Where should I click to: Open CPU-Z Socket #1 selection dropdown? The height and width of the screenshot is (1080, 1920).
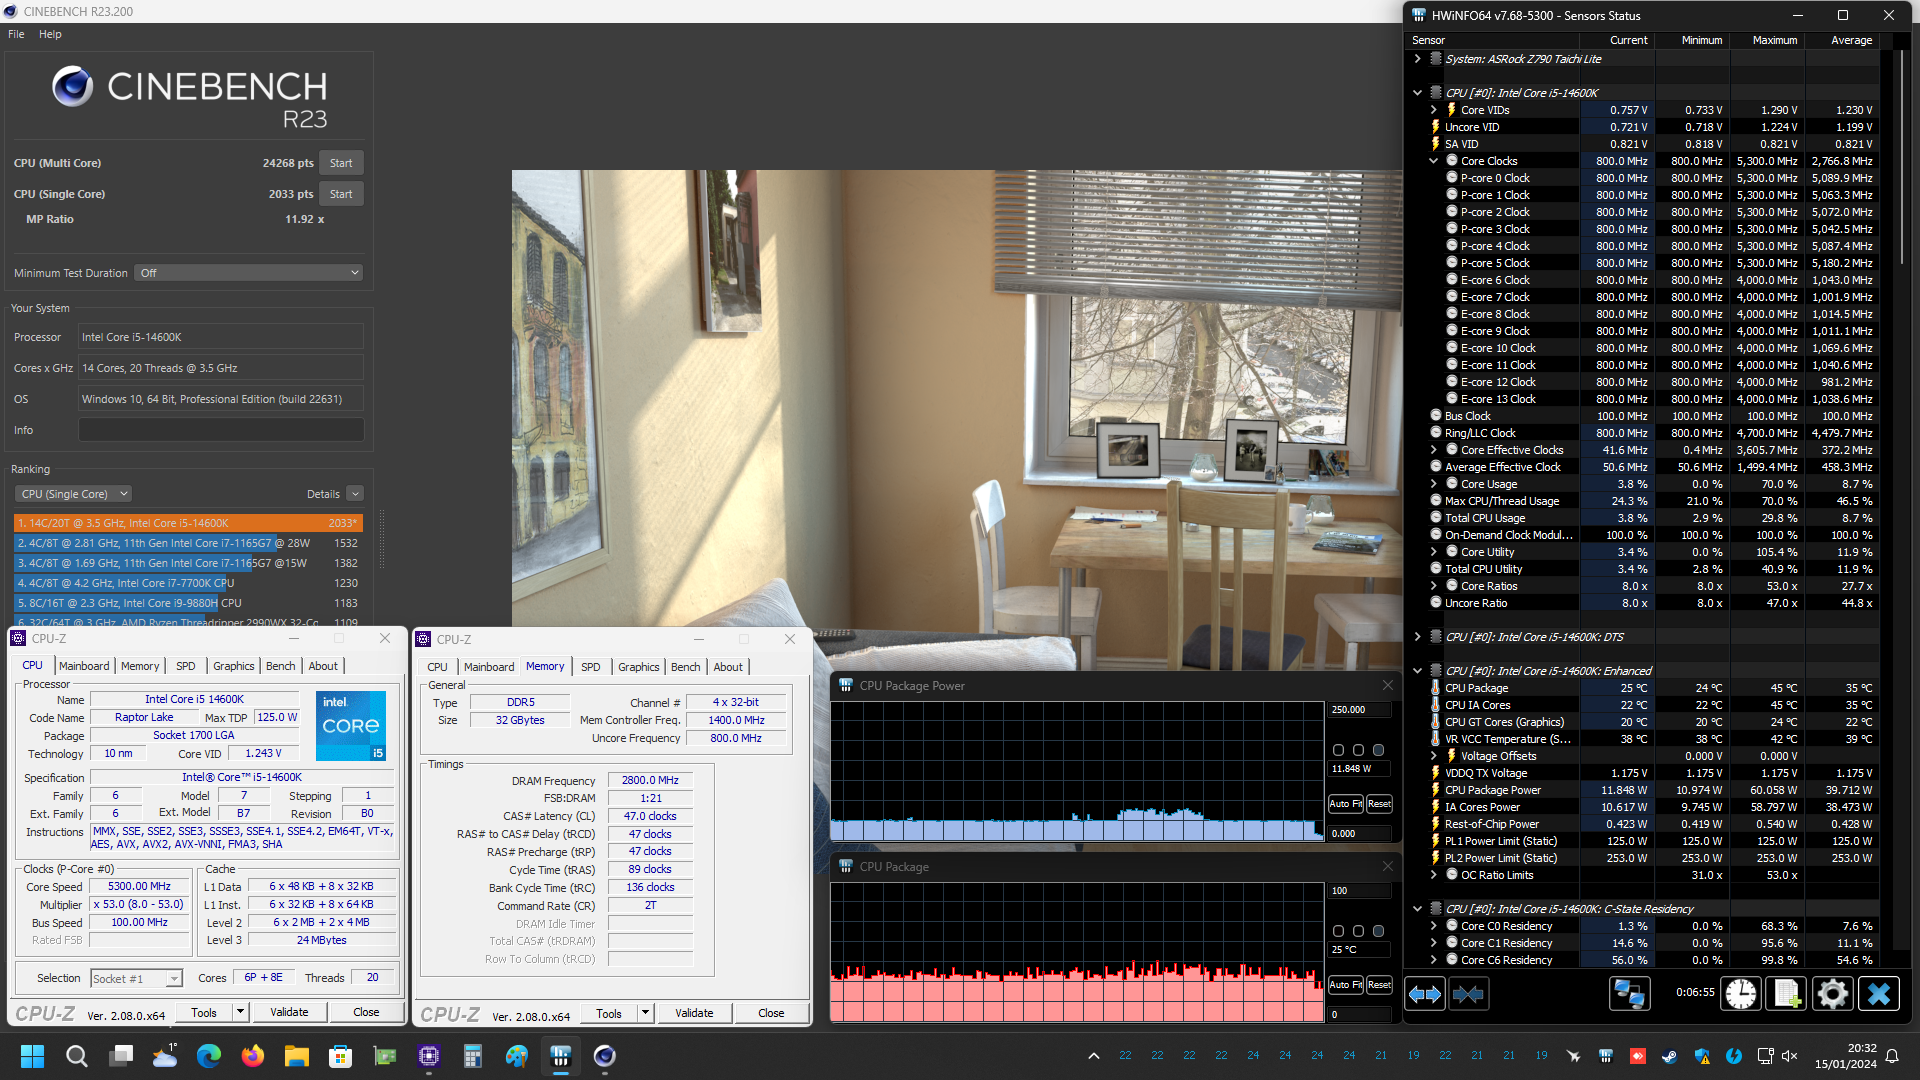[136, 979]
